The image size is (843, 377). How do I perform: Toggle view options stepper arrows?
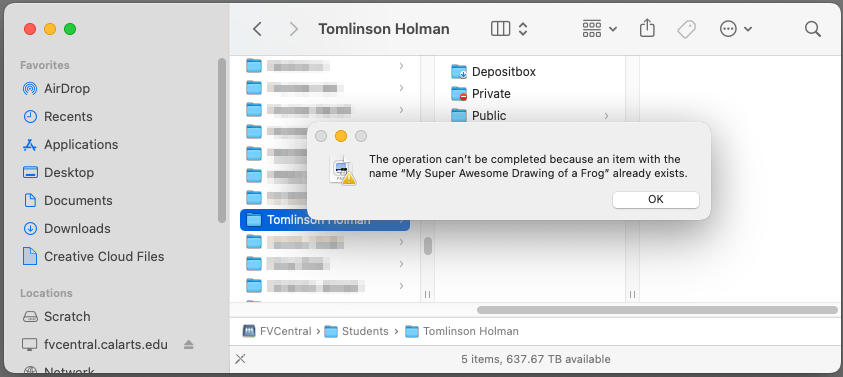tap(523, 29)
